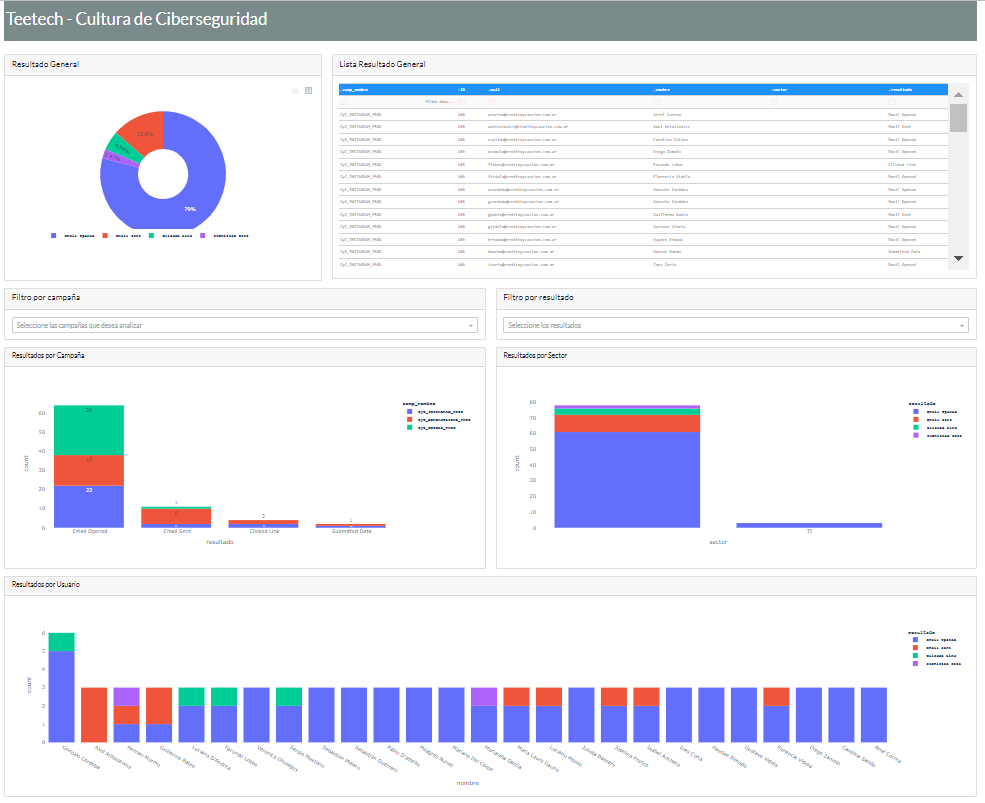Click the 'Lista Resultado General' panel header

point(383,64)
